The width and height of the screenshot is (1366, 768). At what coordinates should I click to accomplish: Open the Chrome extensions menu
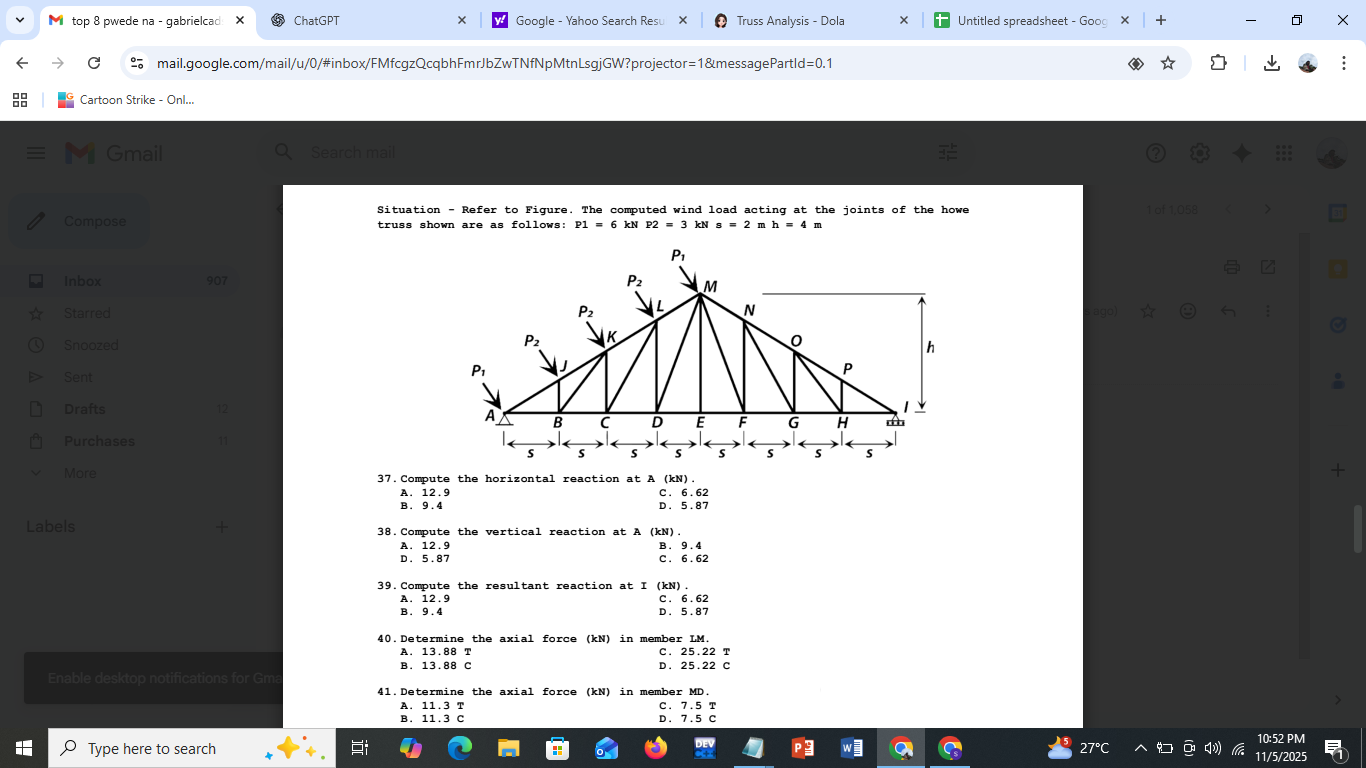click(x=1218, y=63)
